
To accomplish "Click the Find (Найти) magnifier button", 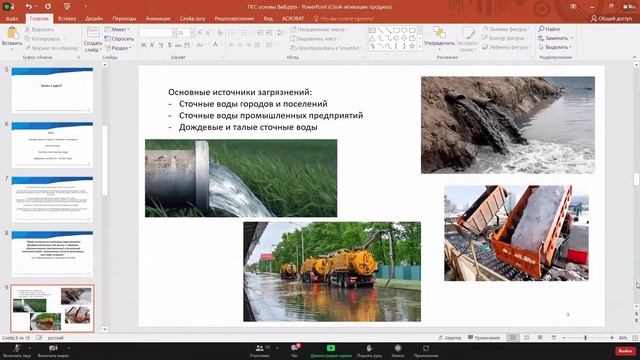I will pos(549,29).
